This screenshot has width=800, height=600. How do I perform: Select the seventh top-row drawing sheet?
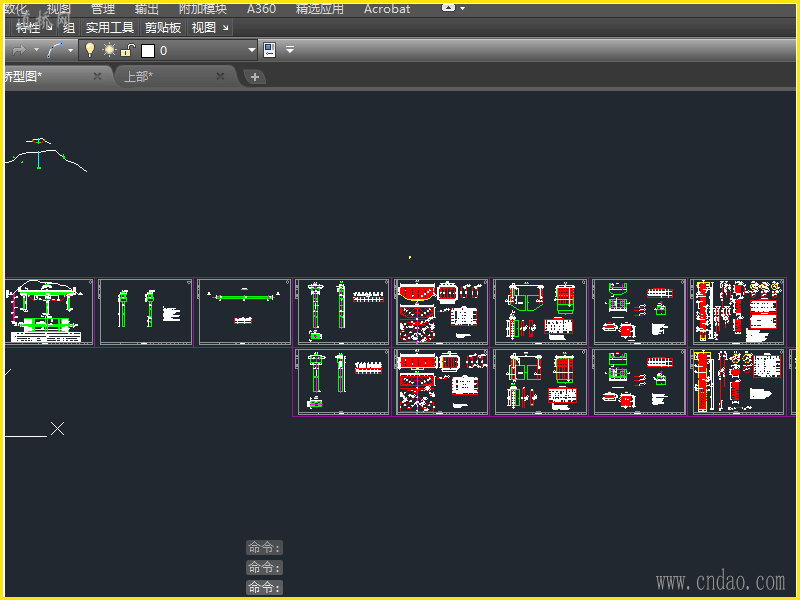(639, 312)
